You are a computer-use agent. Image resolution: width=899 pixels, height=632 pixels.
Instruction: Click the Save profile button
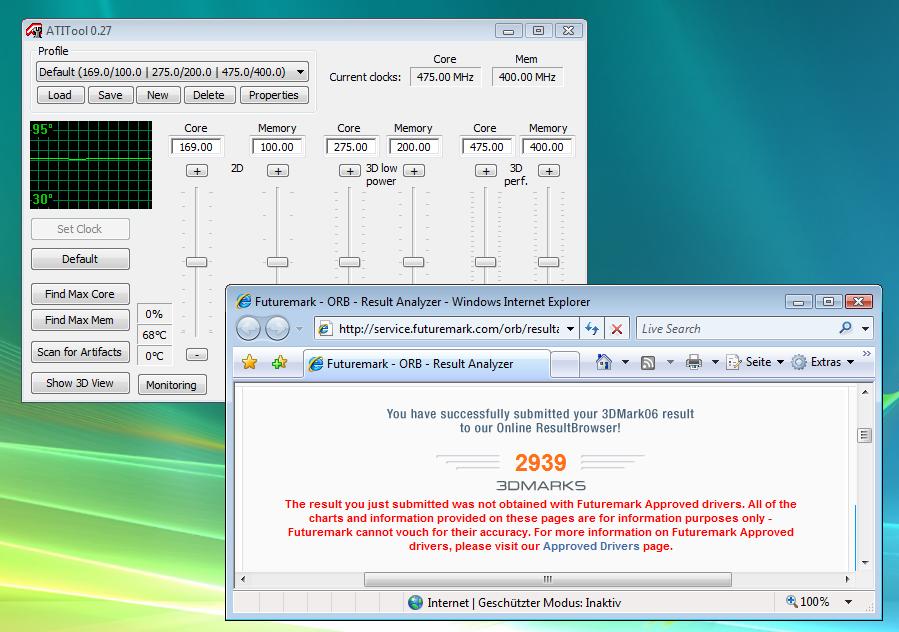(x=110, y=95)
